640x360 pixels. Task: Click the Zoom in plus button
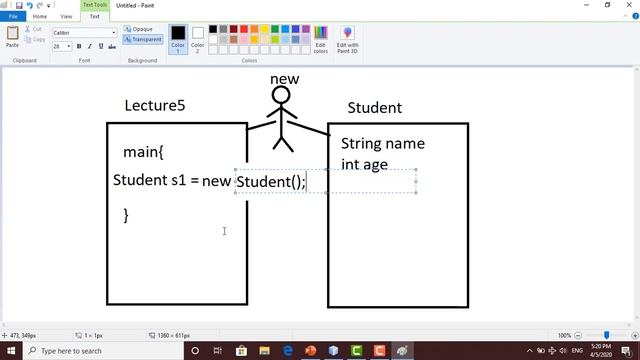coord(635,335)
